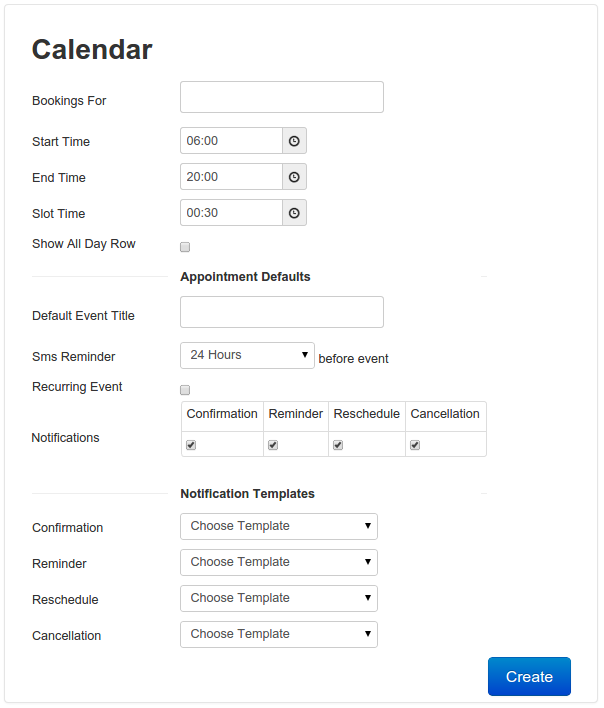
Task: Uncheck the Reschedule notification checkbox
Action: point(338,445)
